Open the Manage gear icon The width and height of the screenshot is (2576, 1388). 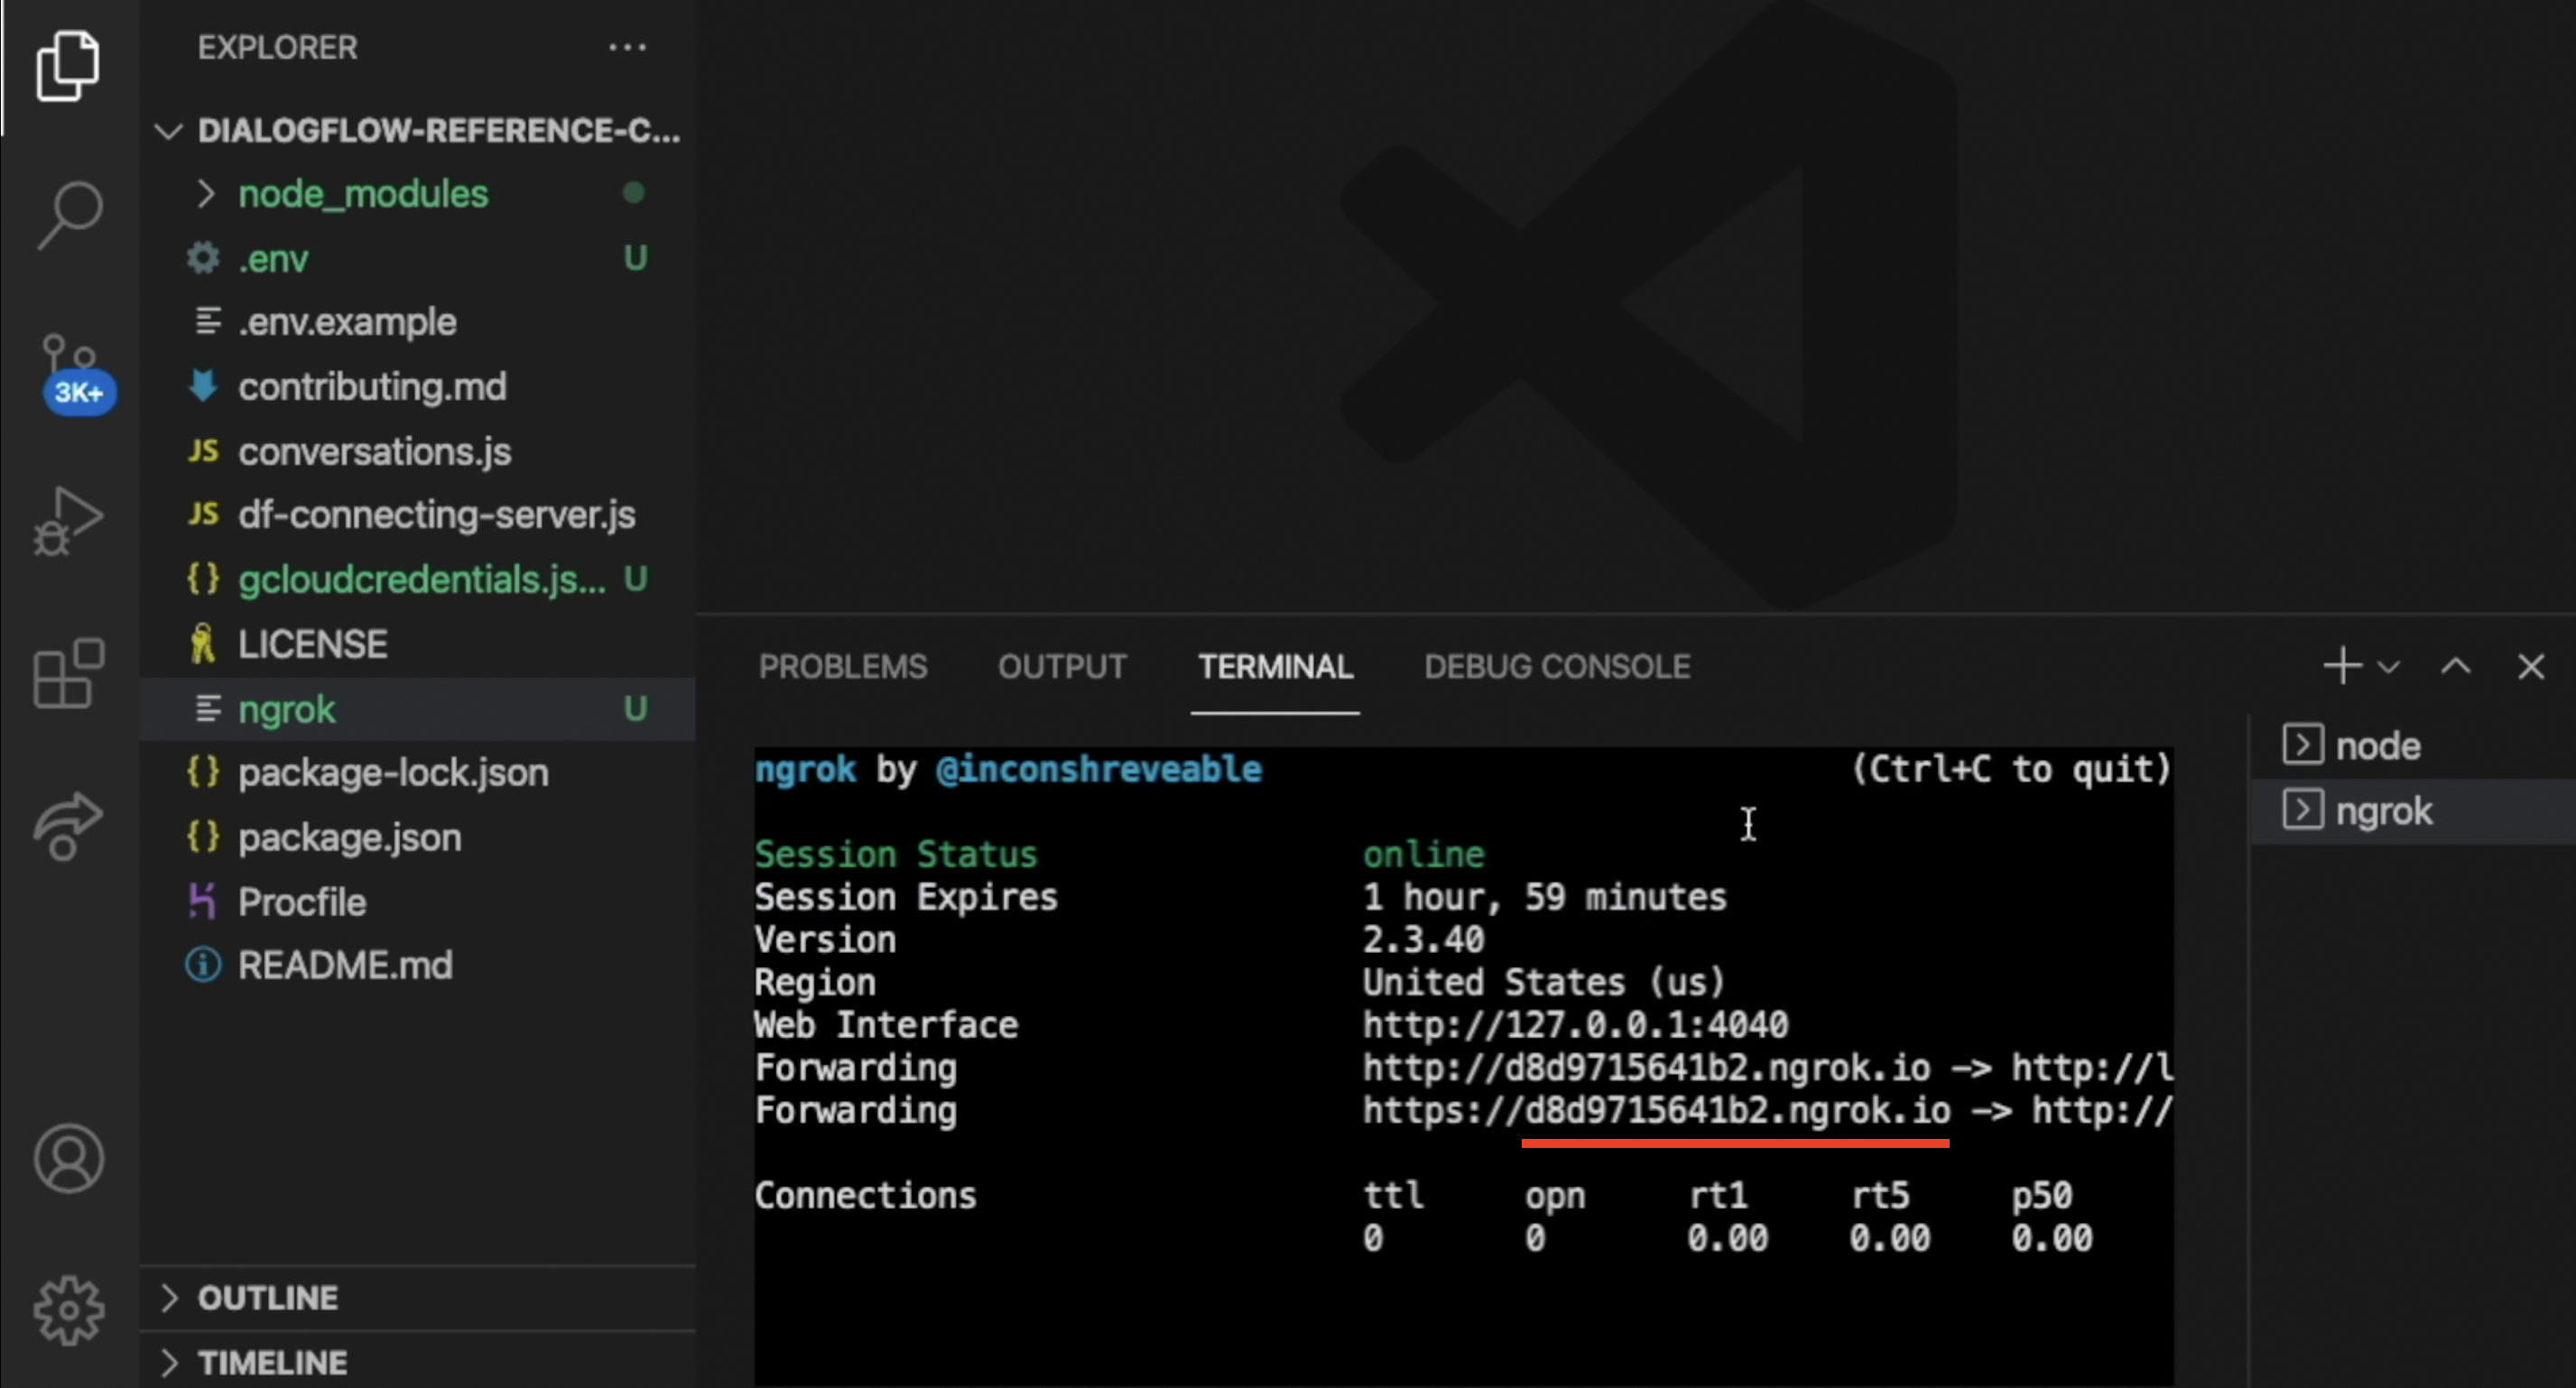(68, 1310)
